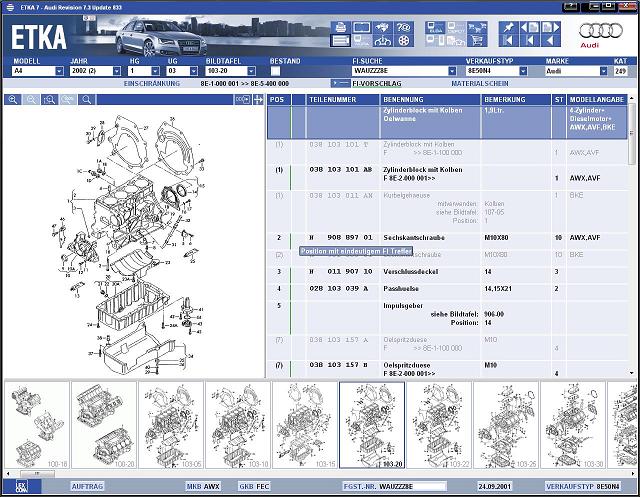Select part number 028 103 039 A
The width and height of the screenshot is (640, 497).
pyautogui.click(x=338, y=288)
